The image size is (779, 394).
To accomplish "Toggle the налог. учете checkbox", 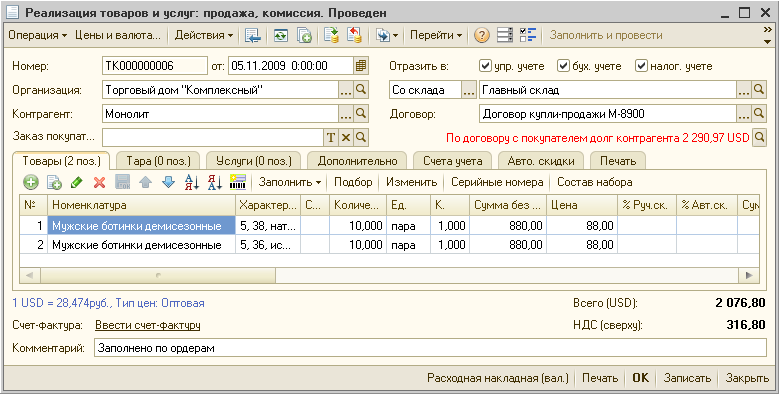I will pyautogui.click(x=641, y=66).
